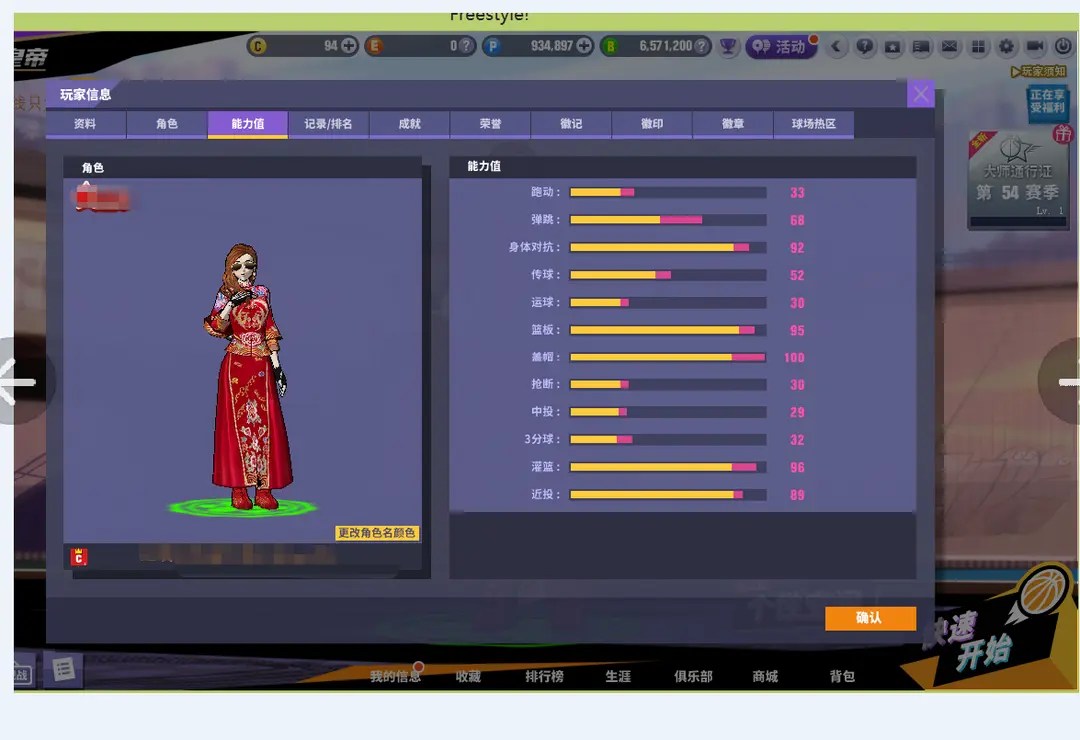This screenshot has height=740, width=1080.
Task: Open the 荣誉 honors tab
Action: [x=490, y=124]
